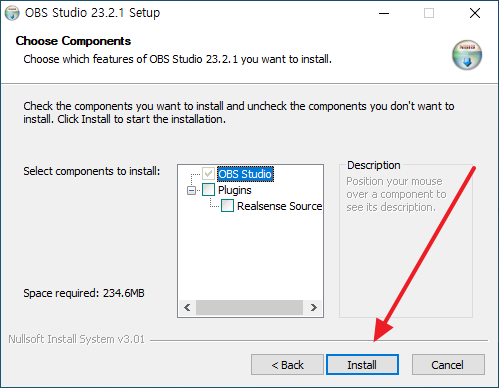Collapse the Plugins tree node
Viewport: 499px width, 388px height.
pos(191,190)
